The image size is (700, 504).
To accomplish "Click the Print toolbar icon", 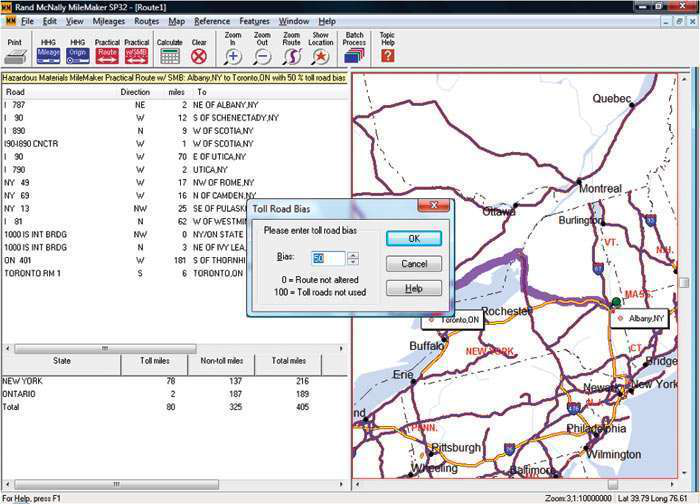I will tap(16, 50).
